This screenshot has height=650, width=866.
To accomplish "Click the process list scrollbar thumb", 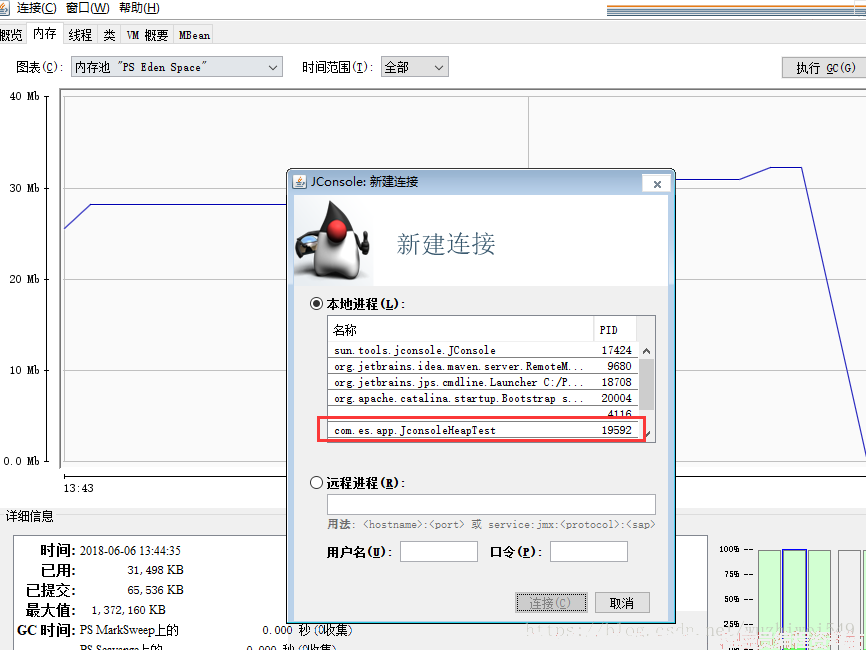I will tap(646, 384).
